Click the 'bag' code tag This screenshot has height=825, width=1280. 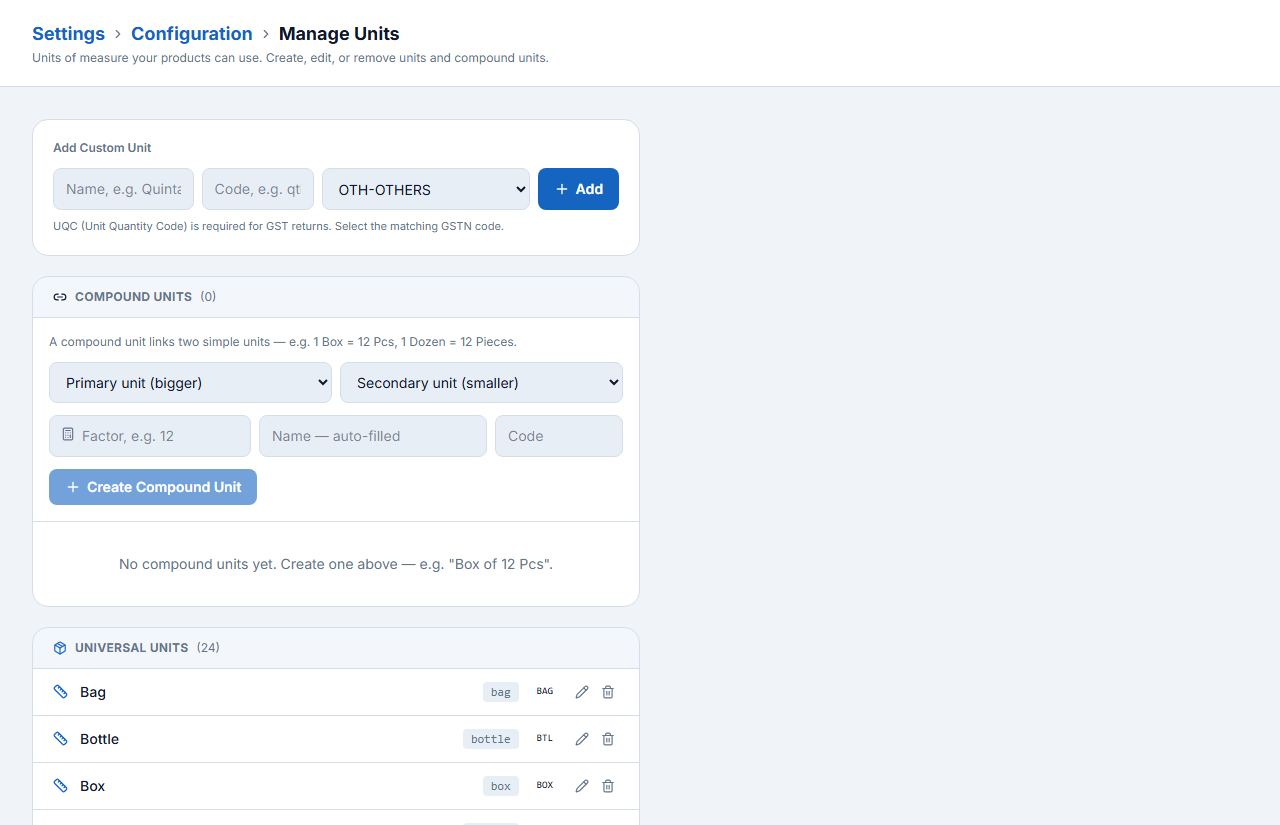coord(501,692)
